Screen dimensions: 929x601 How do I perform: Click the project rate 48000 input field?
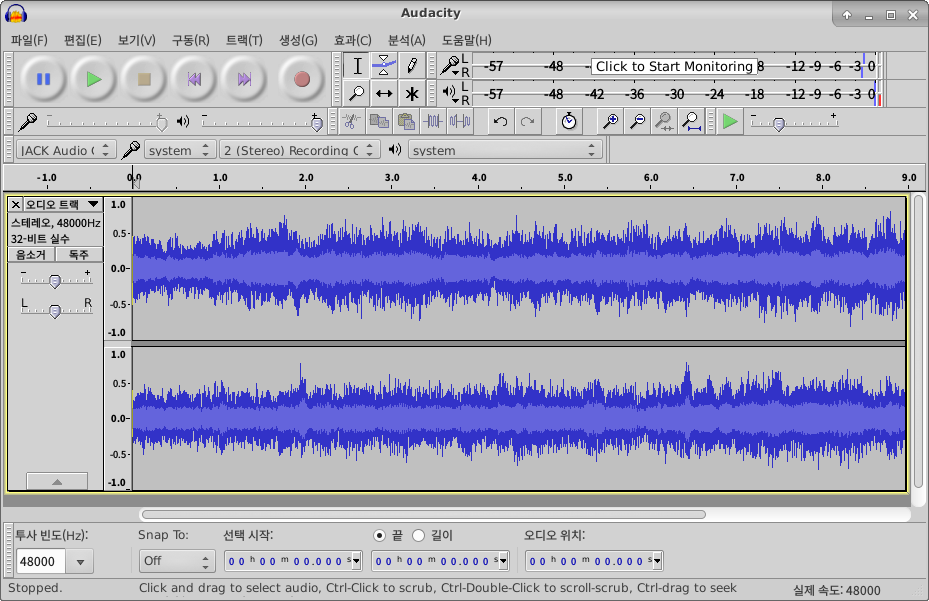(x=41, y=561)
